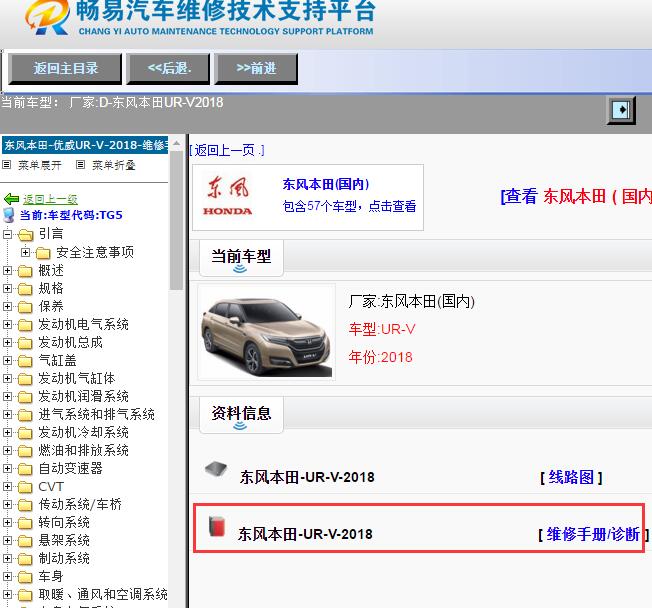Select the 资料信息 tab
The width and height of the screenshot is (652, 608).
tap(241, 414)
